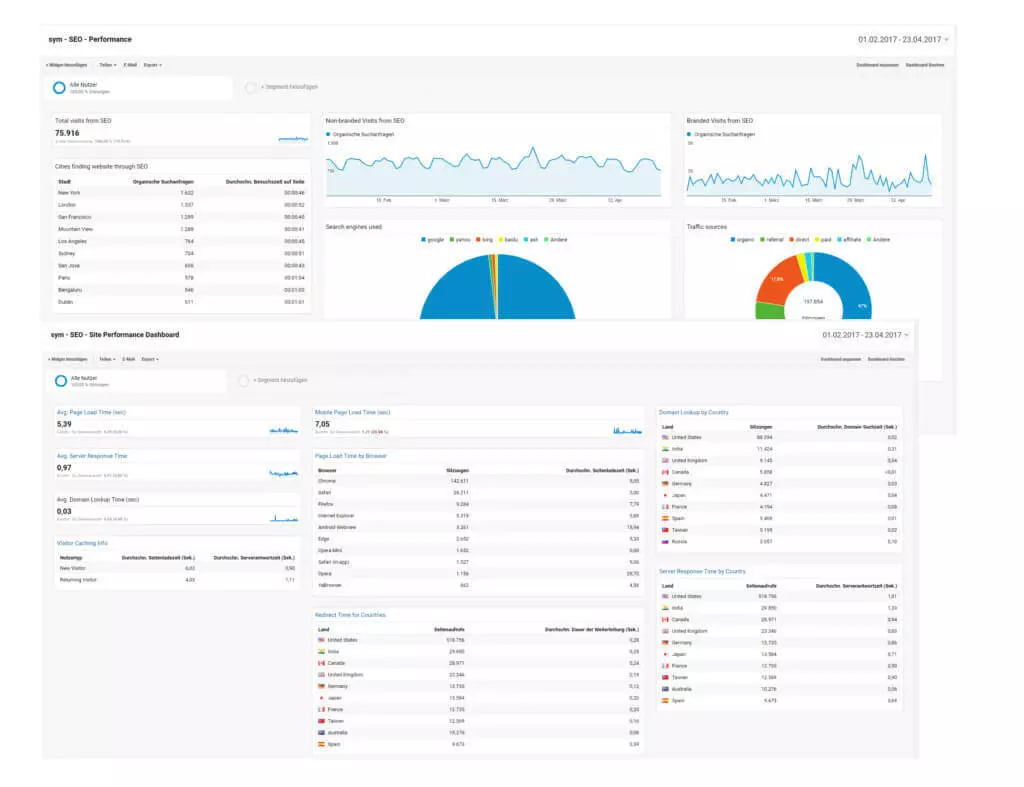This screenshot has height=787, width=1024.
Task: Click baidu legend swatch in Search engines used
Action: [x=502, y=240]
